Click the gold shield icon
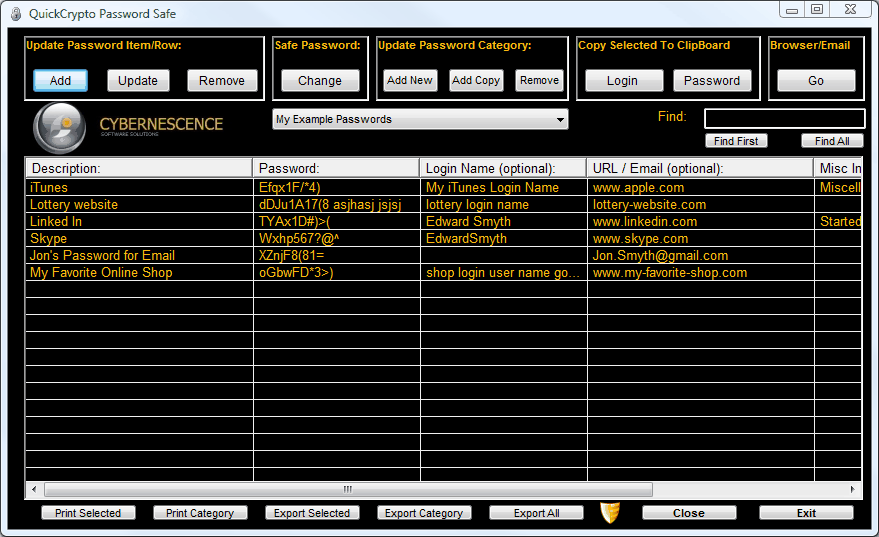This screenshot has height=537, width=879. (610, 512)
